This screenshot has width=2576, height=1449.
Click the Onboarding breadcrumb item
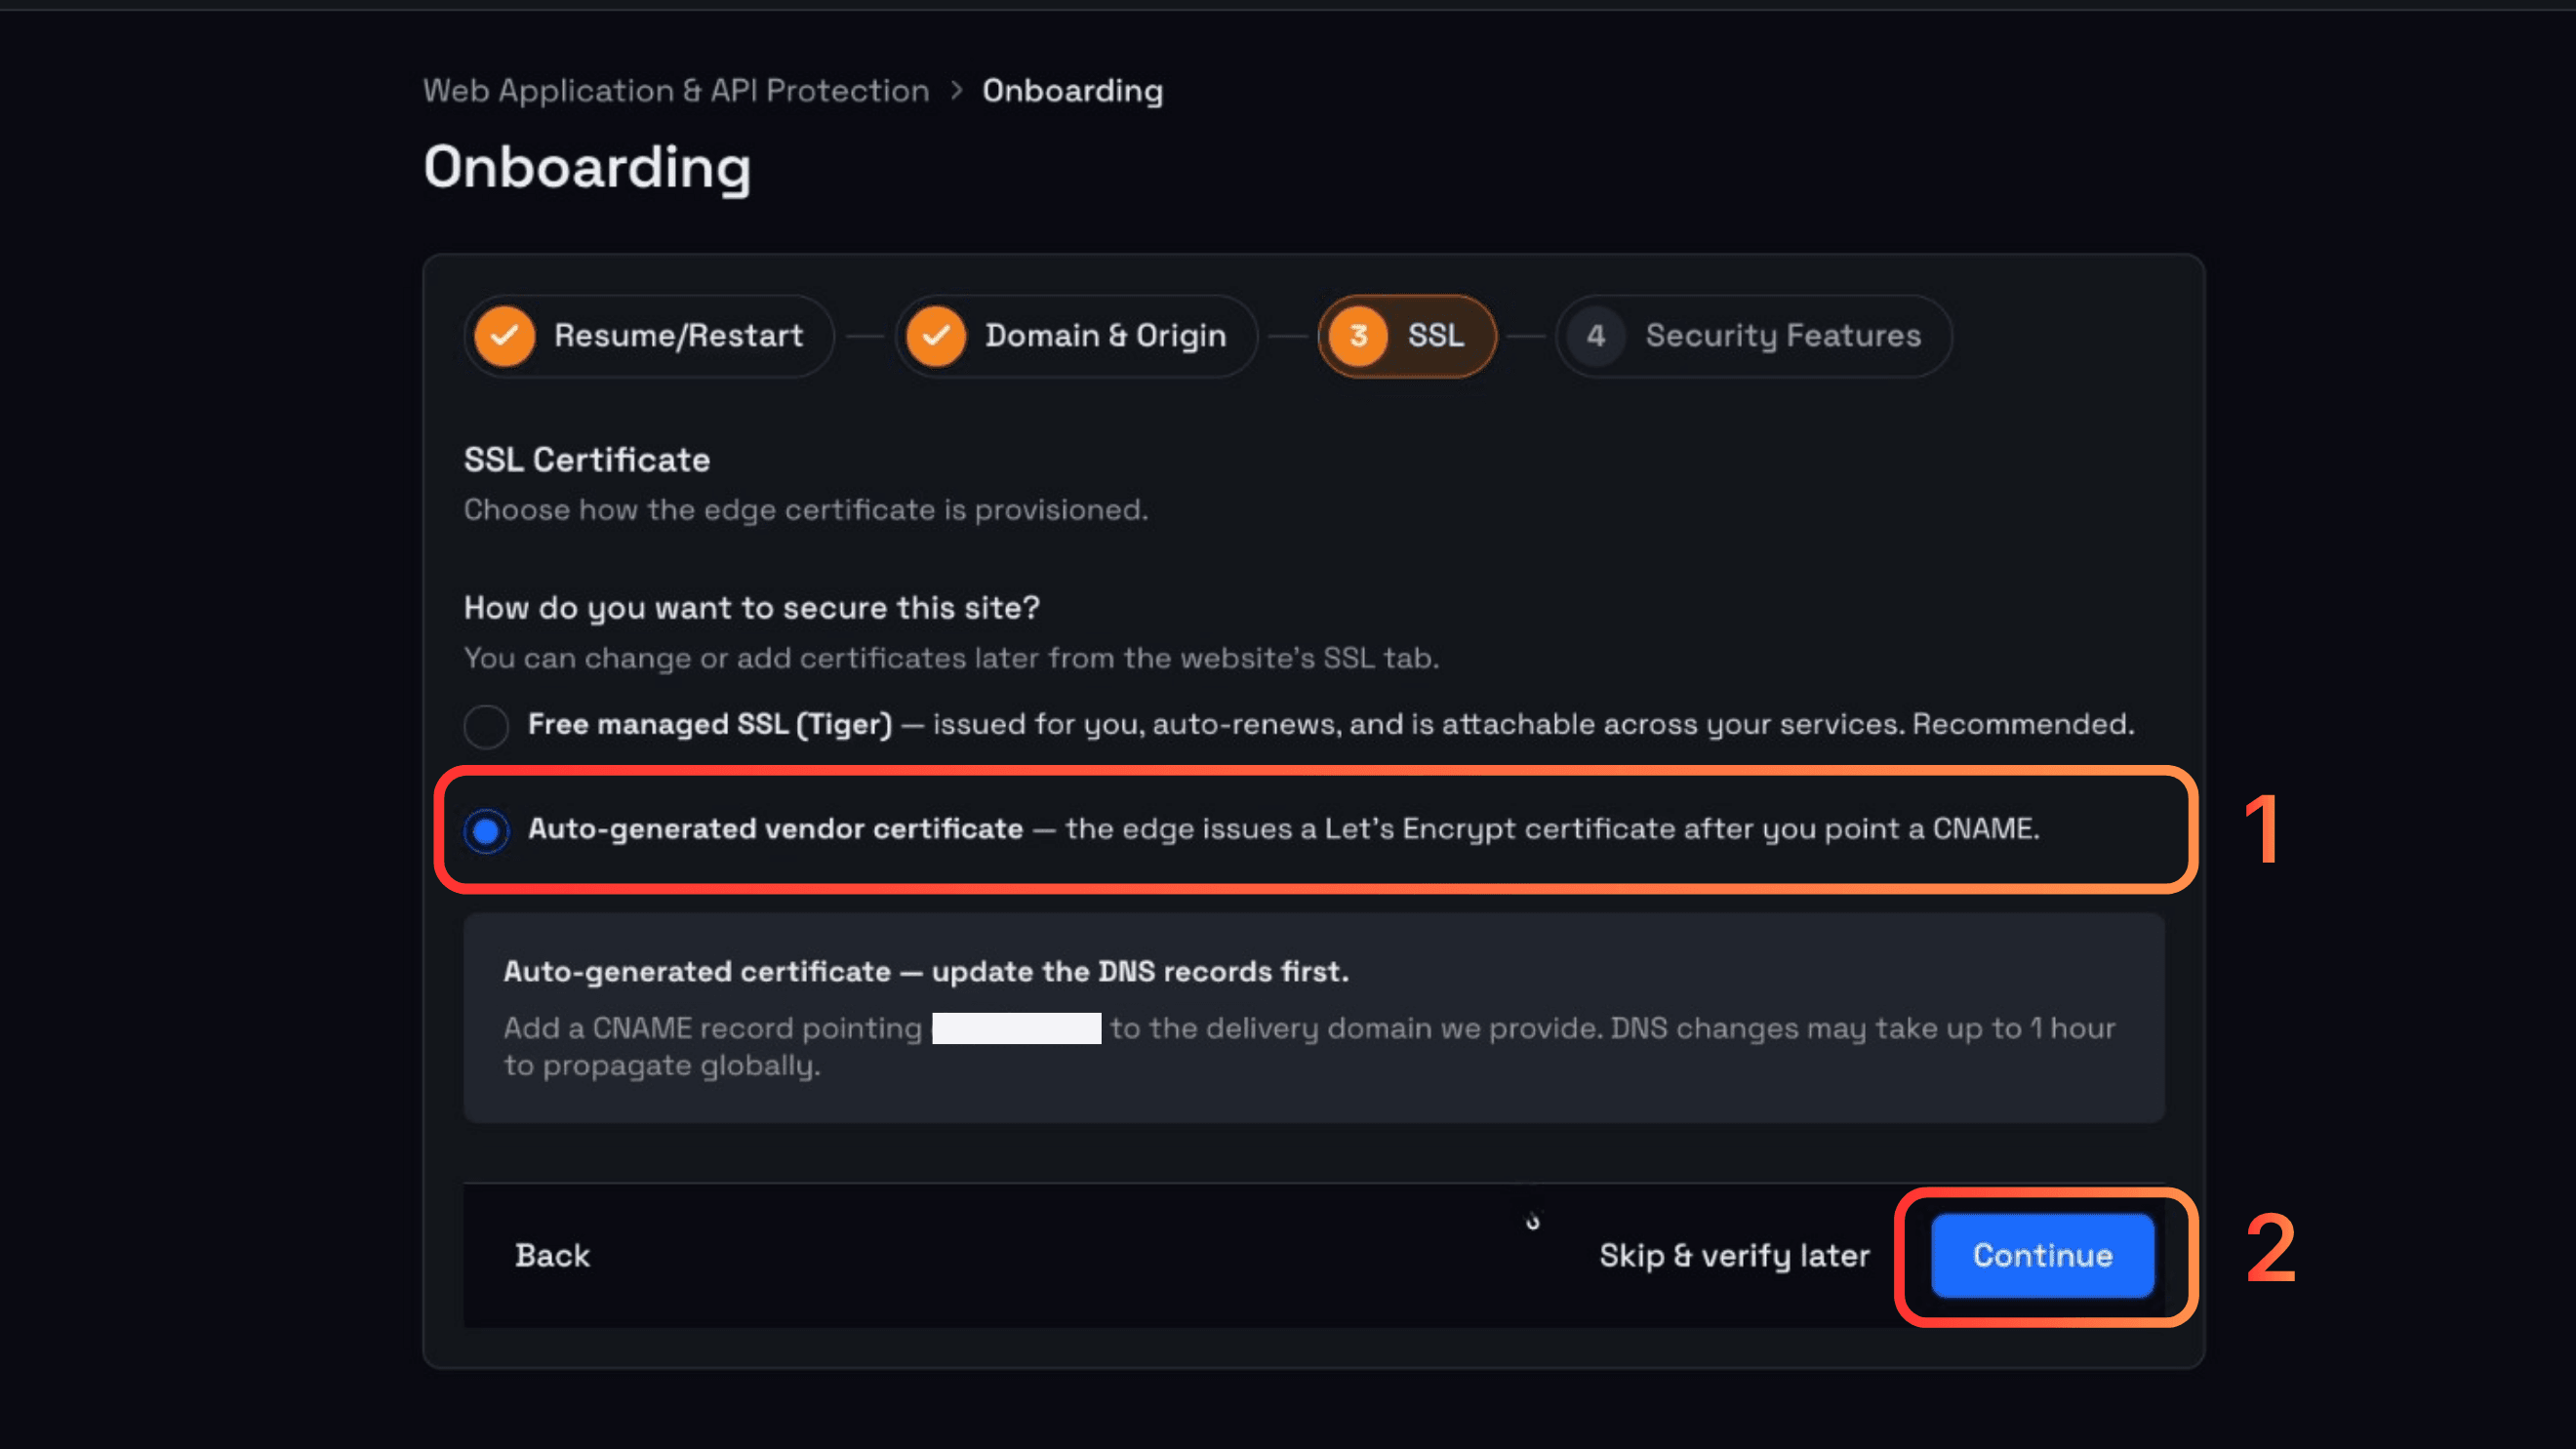pyautogui.click(x=1072, y=91)
